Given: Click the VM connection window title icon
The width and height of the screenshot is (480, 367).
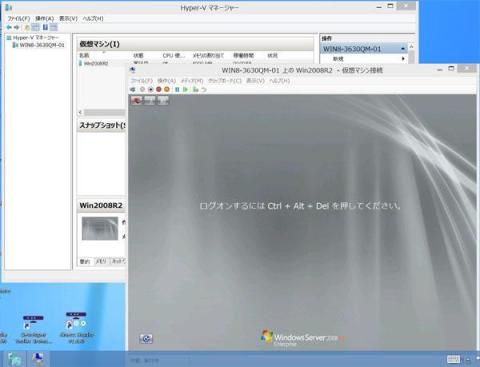Looking at the screenshot, I should click(133, 70).
